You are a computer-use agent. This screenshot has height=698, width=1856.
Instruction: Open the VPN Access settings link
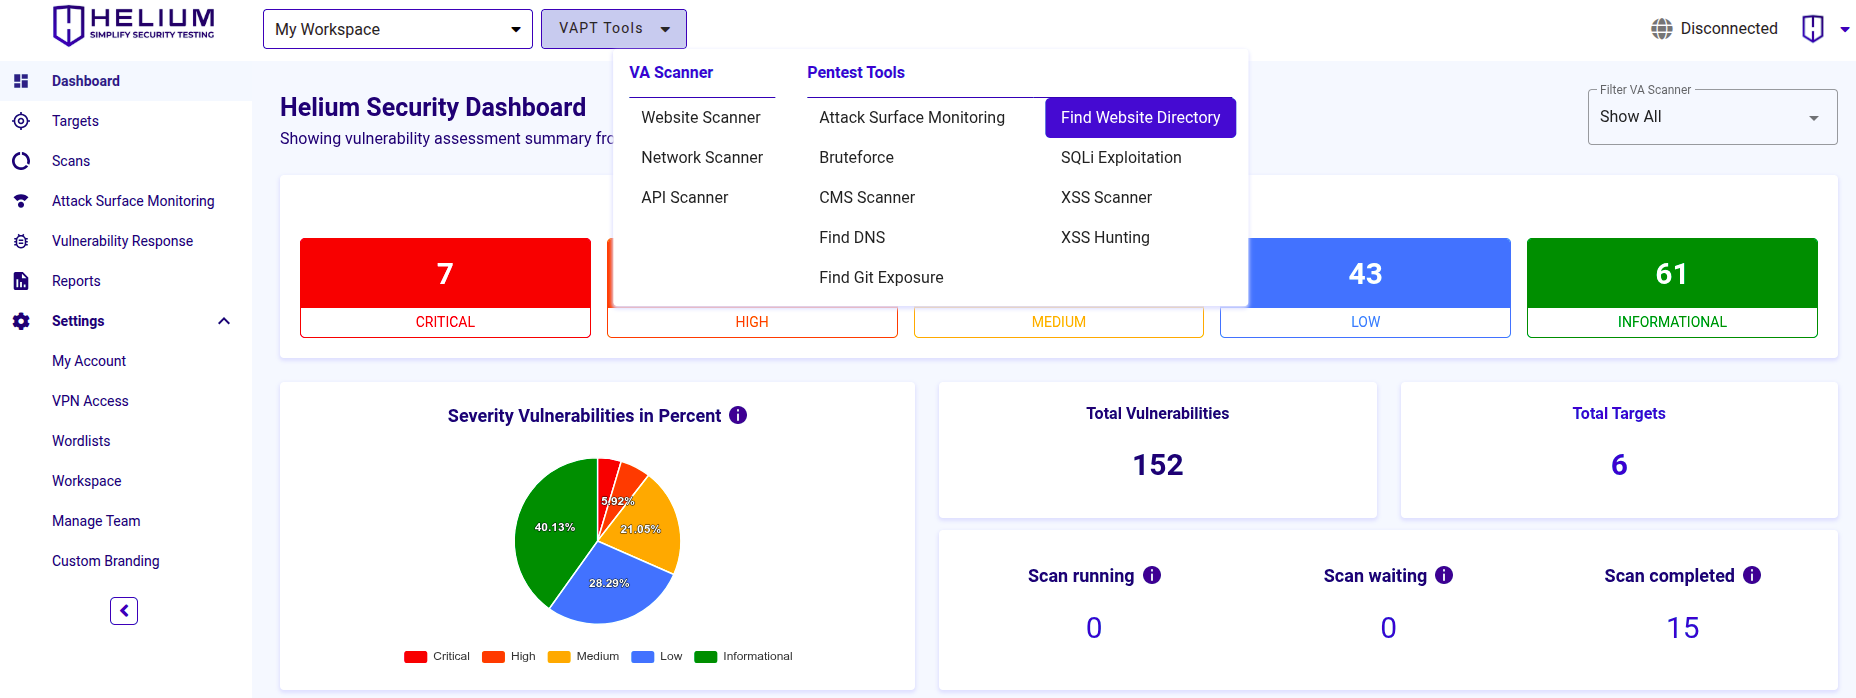[90, 401]
